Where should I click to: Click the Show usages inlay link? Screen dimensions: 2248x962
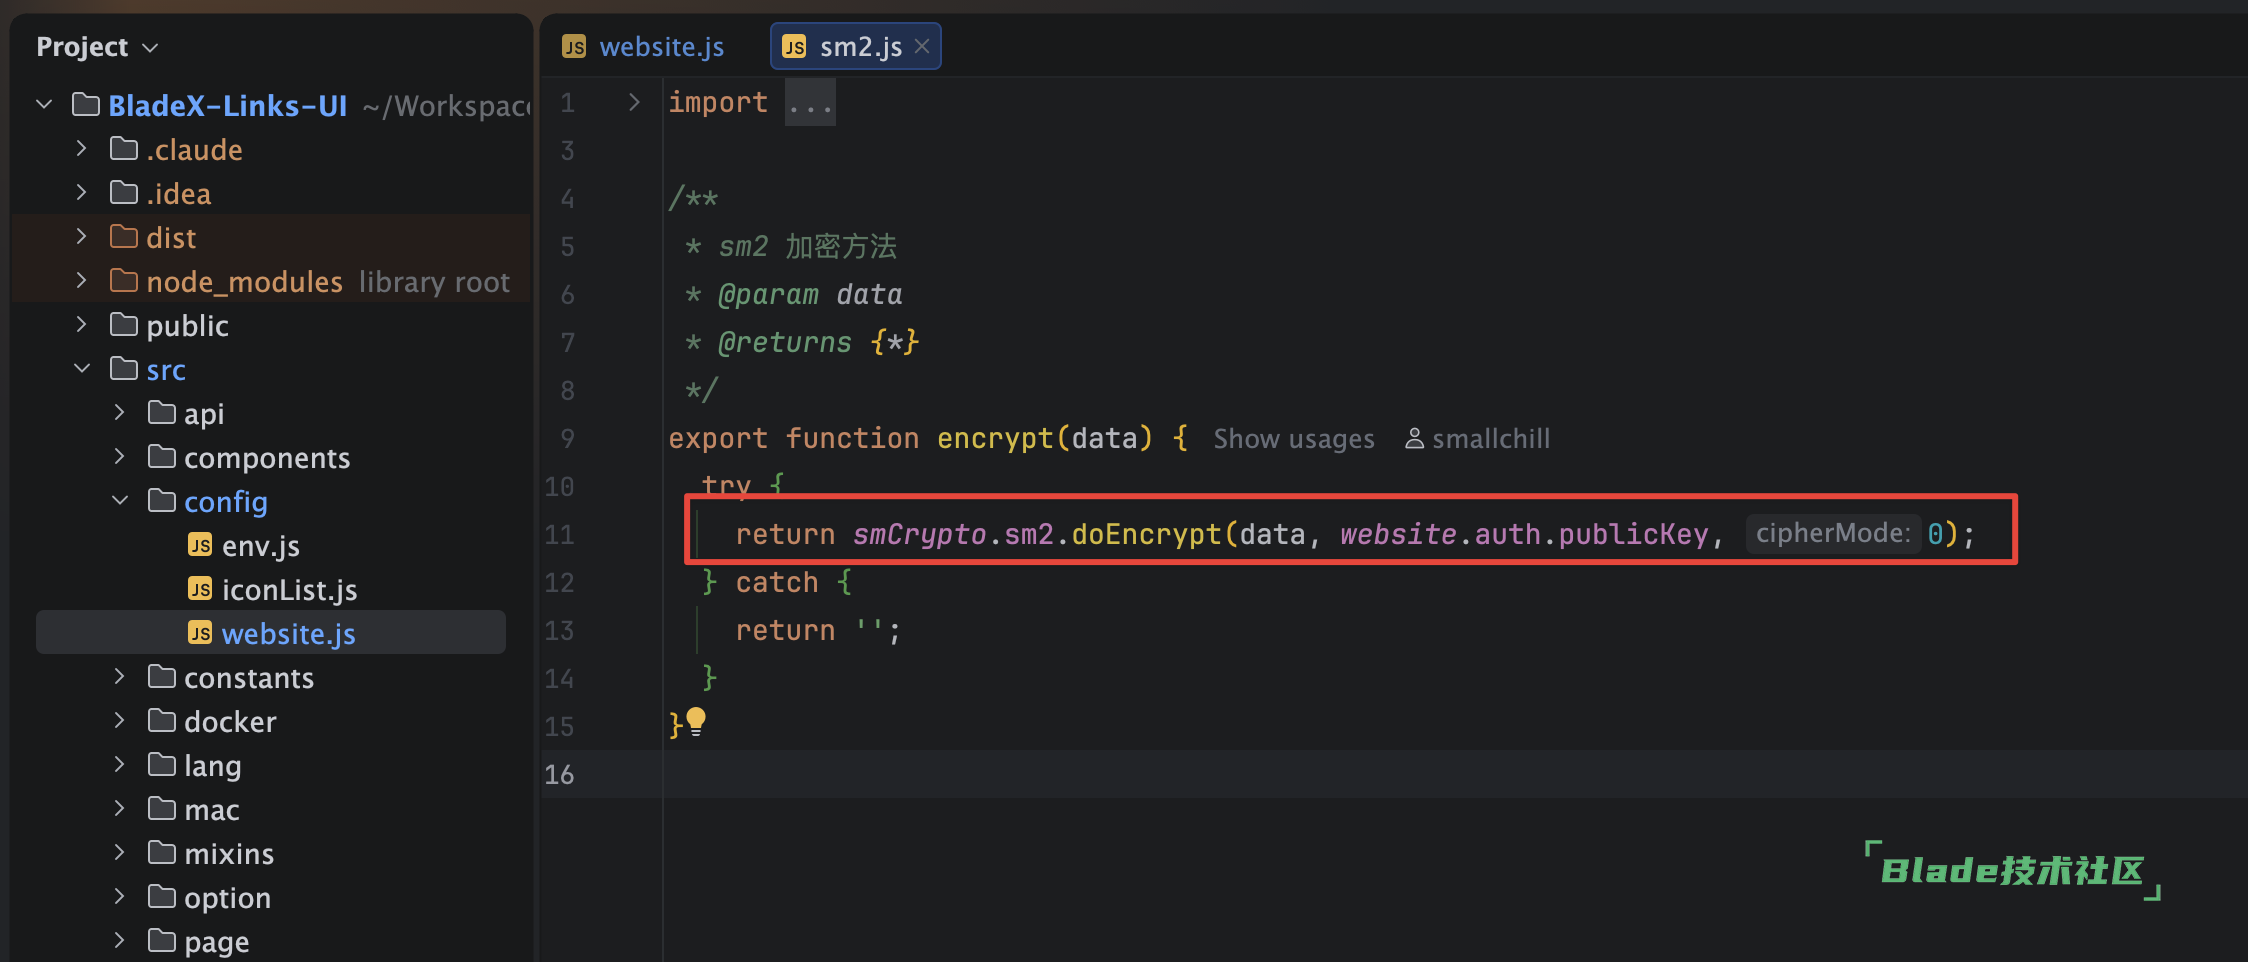(1293, 439)
